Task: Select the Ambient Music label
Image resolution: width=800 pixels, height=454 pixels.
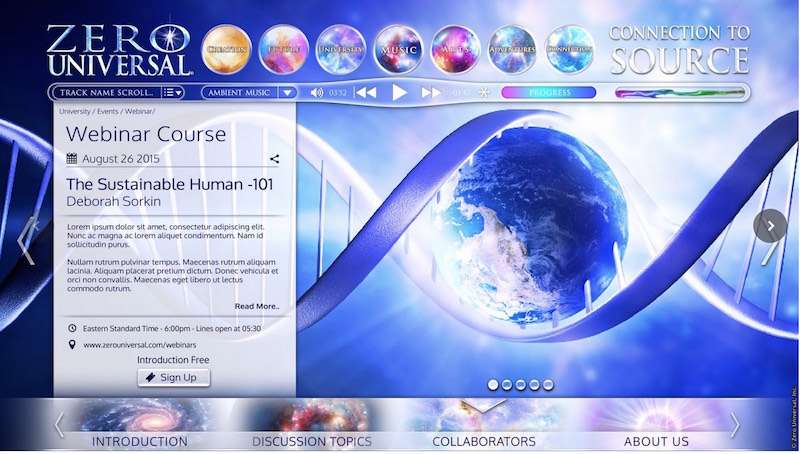Action: click(x=239, y=92)
